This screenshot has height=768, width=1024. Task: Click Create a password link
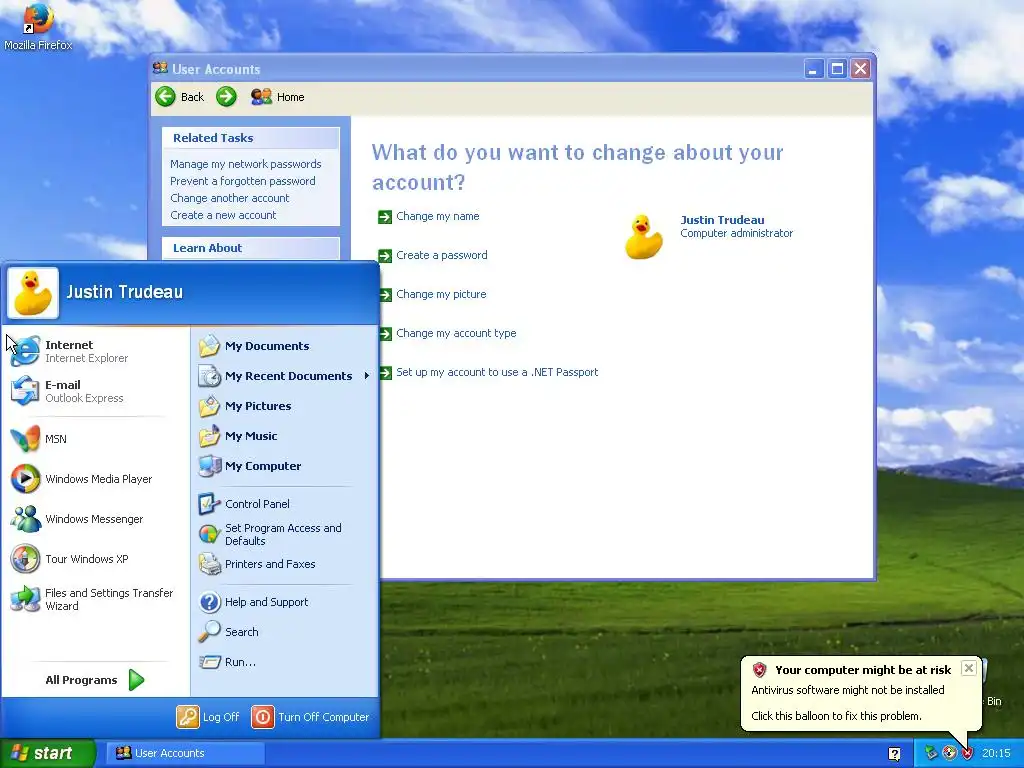coord(441,255)
